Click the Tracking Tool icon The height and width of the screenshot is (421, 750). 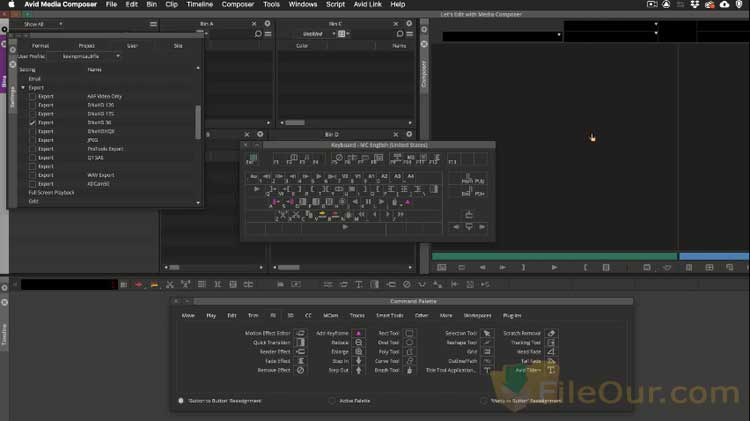[x=551, y=342]
